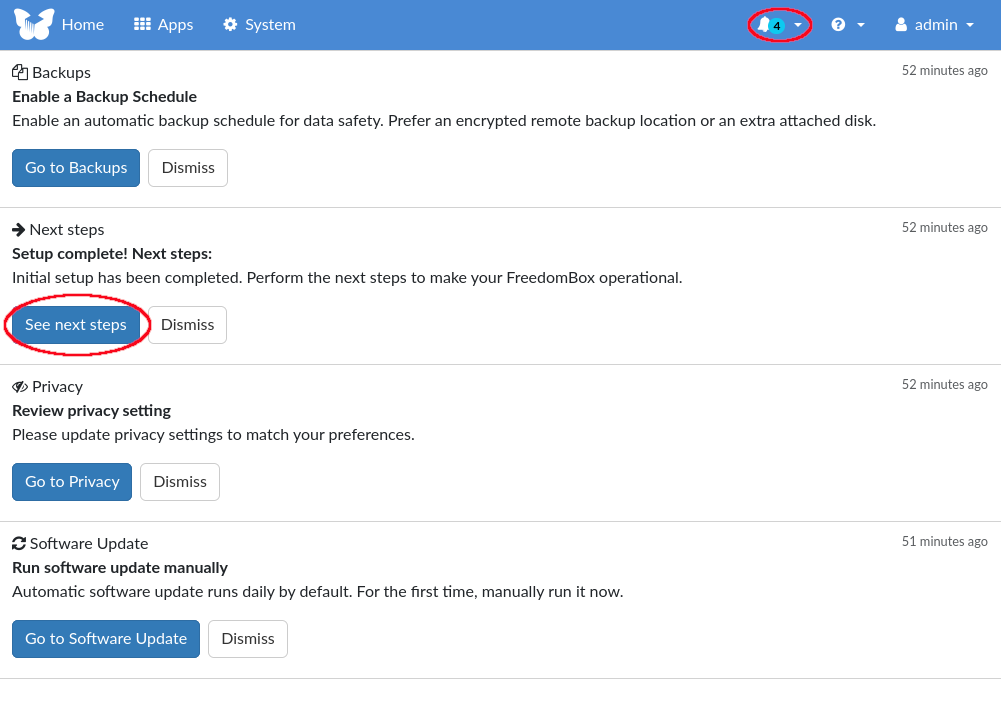Click the notification bell icon
Screen dimensions: 1001x712
pyautogui.click(x=764, y=25)
